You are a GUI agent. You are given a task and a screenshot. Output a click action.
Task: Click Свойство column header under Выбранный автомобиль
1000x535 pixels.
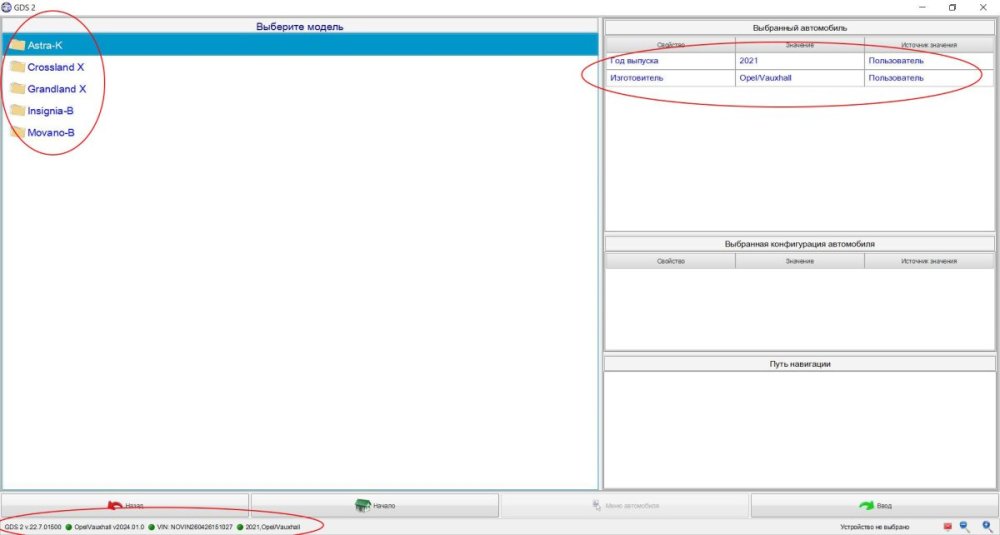(670, 45)
